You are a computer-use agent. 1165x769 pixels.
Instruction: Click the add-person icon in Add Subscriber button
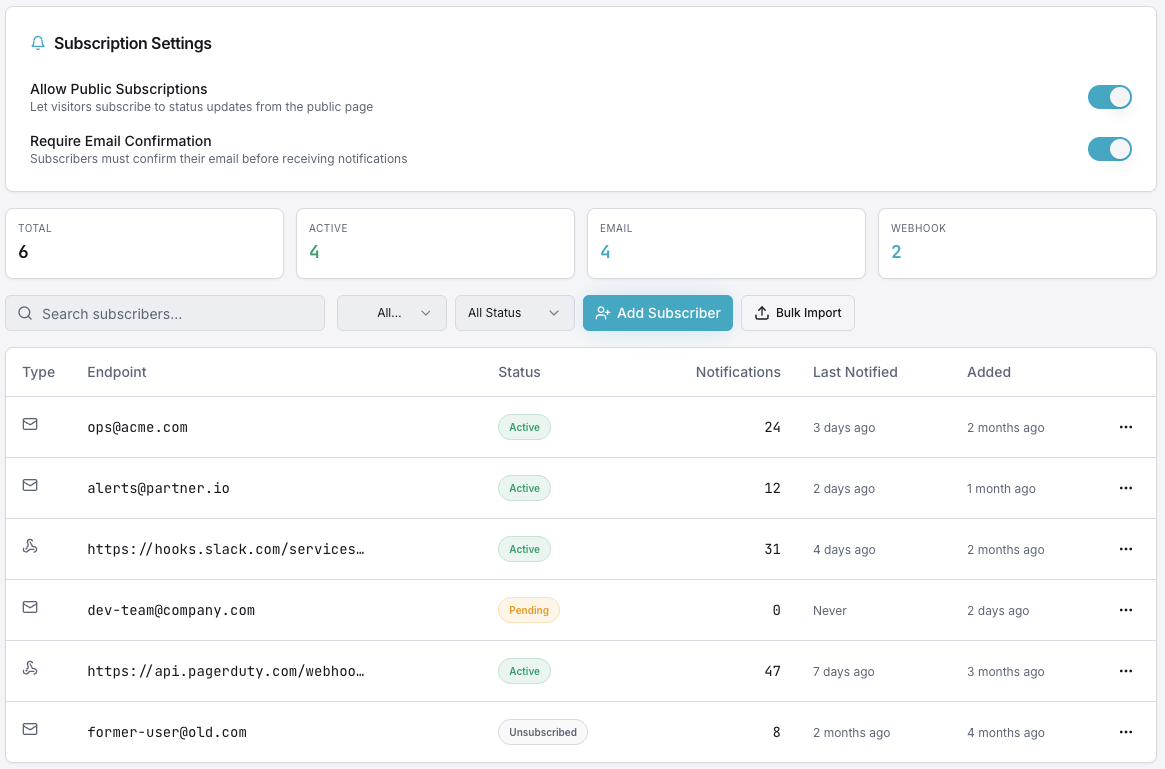(x=603, y=313)
